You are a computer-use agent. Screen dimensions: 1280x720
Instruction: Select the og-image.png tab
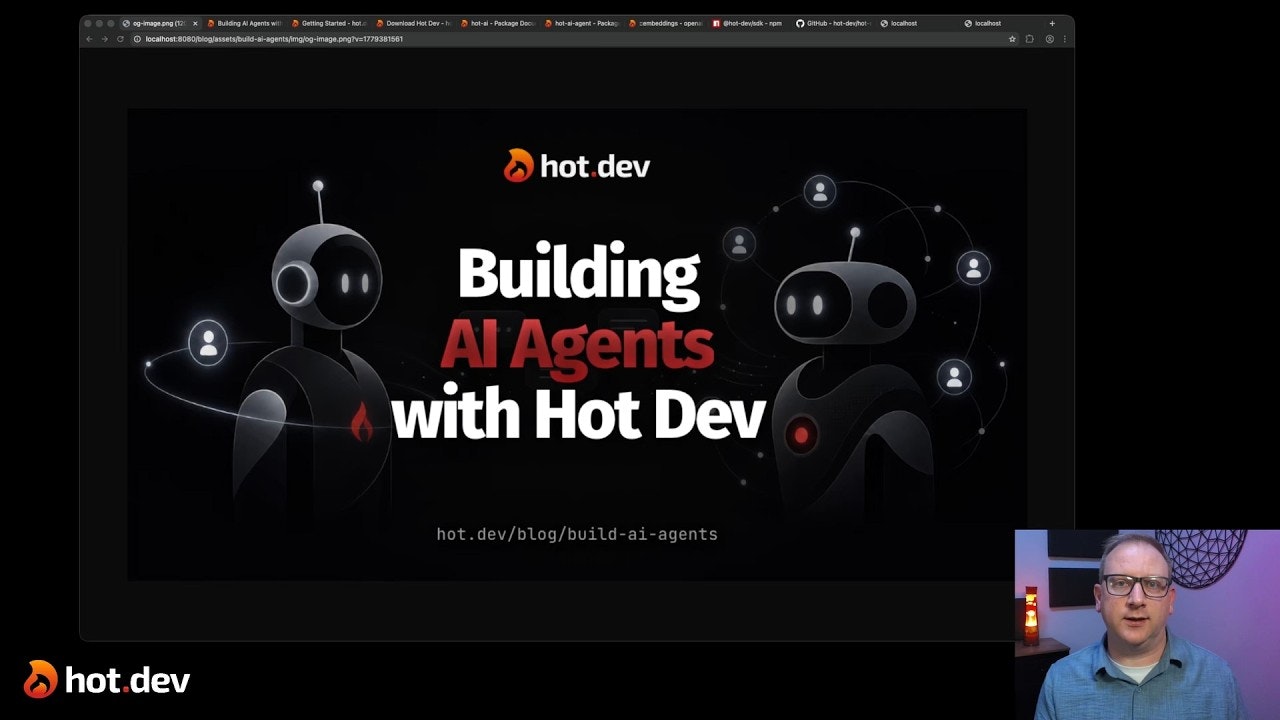(x=160, y=23)
